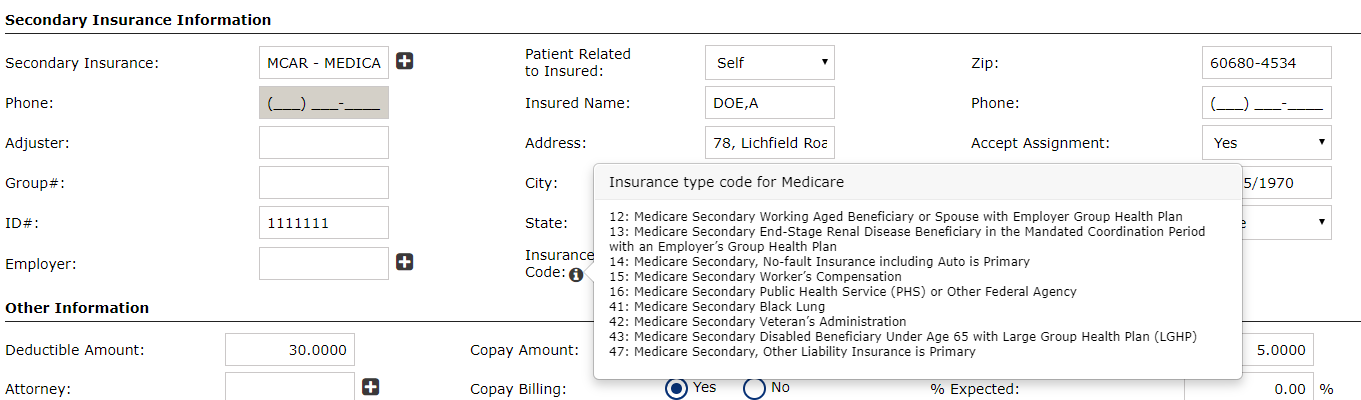The image size is (1361, 400).
Task: Click plus icon next to Employer field
Action: point(405,262)
